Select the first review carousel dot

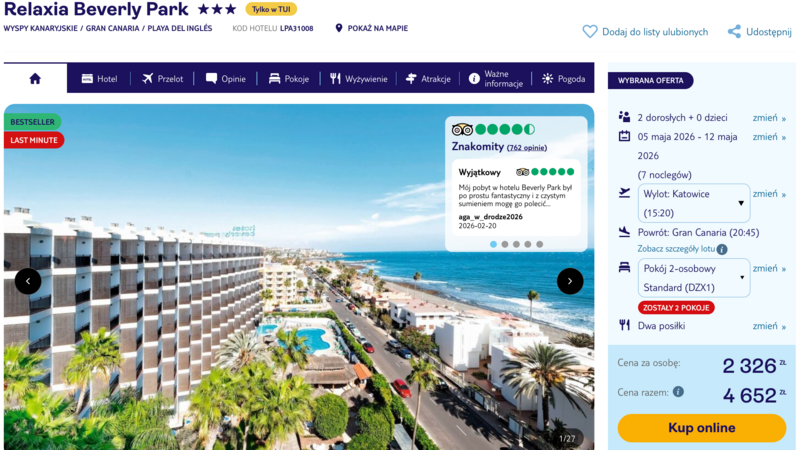coord(493,244)
